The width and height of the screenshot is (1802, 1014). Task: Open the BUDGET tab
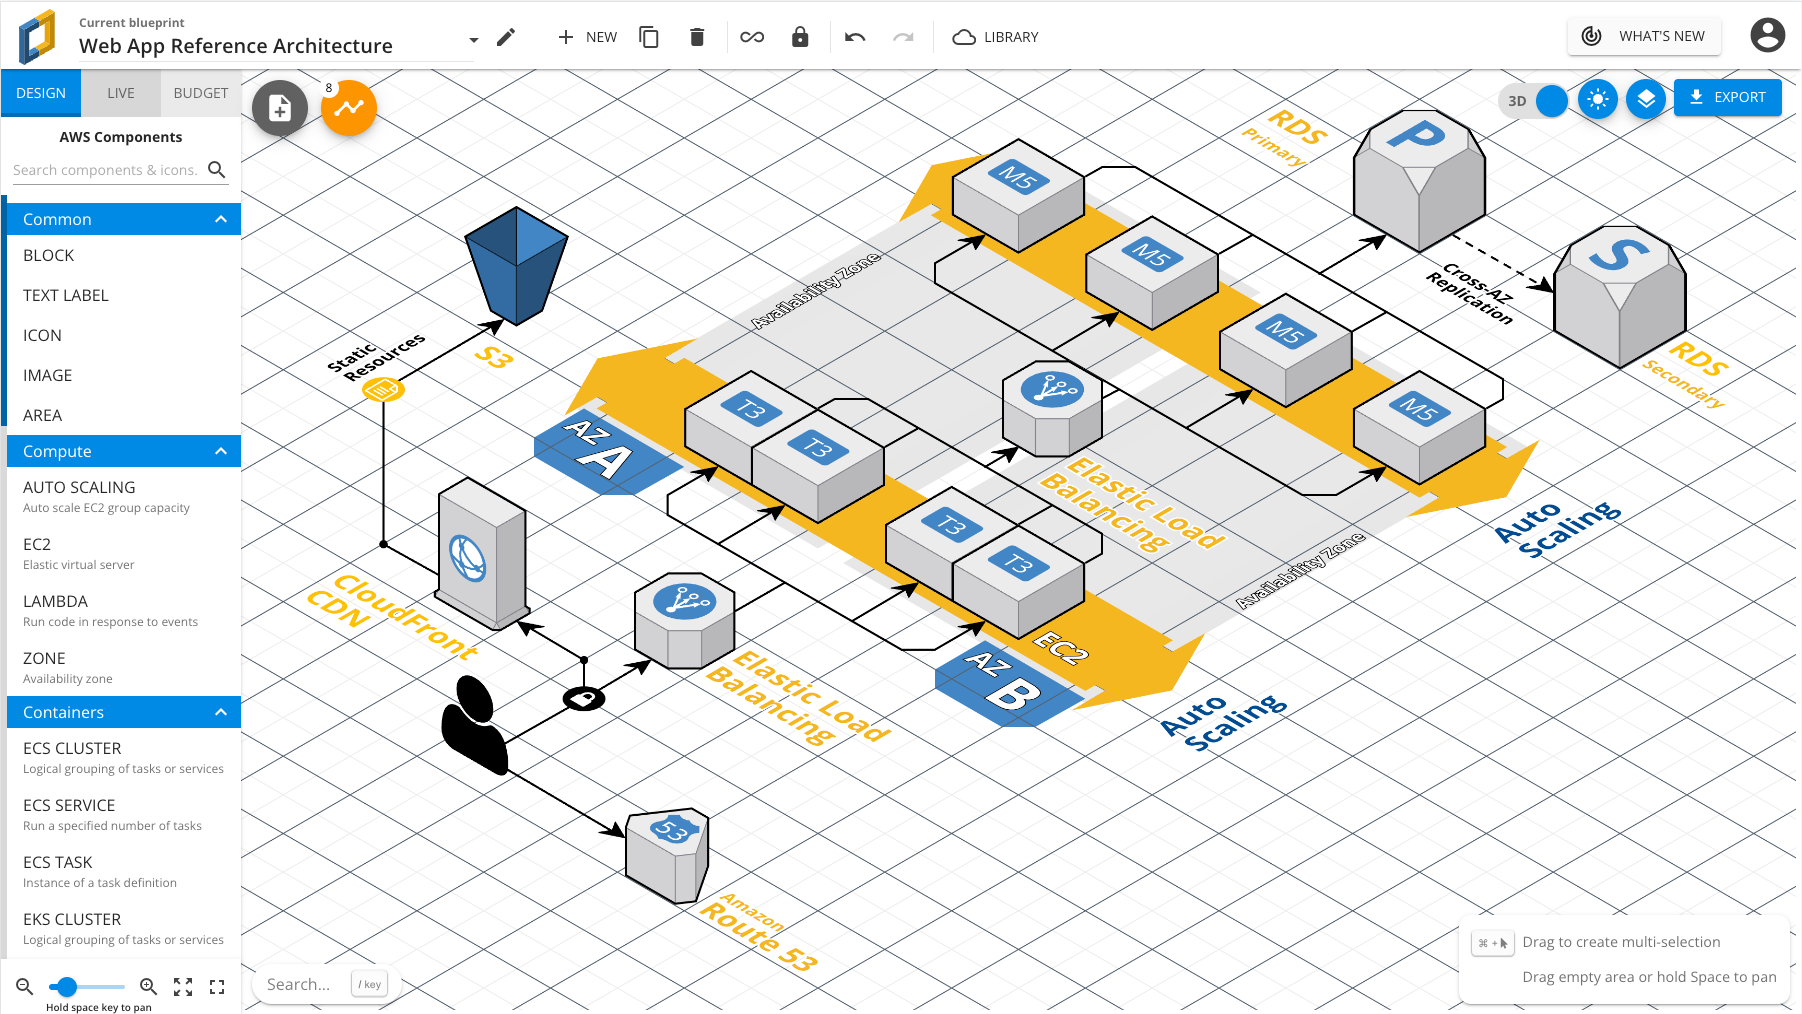coord(201,92)
